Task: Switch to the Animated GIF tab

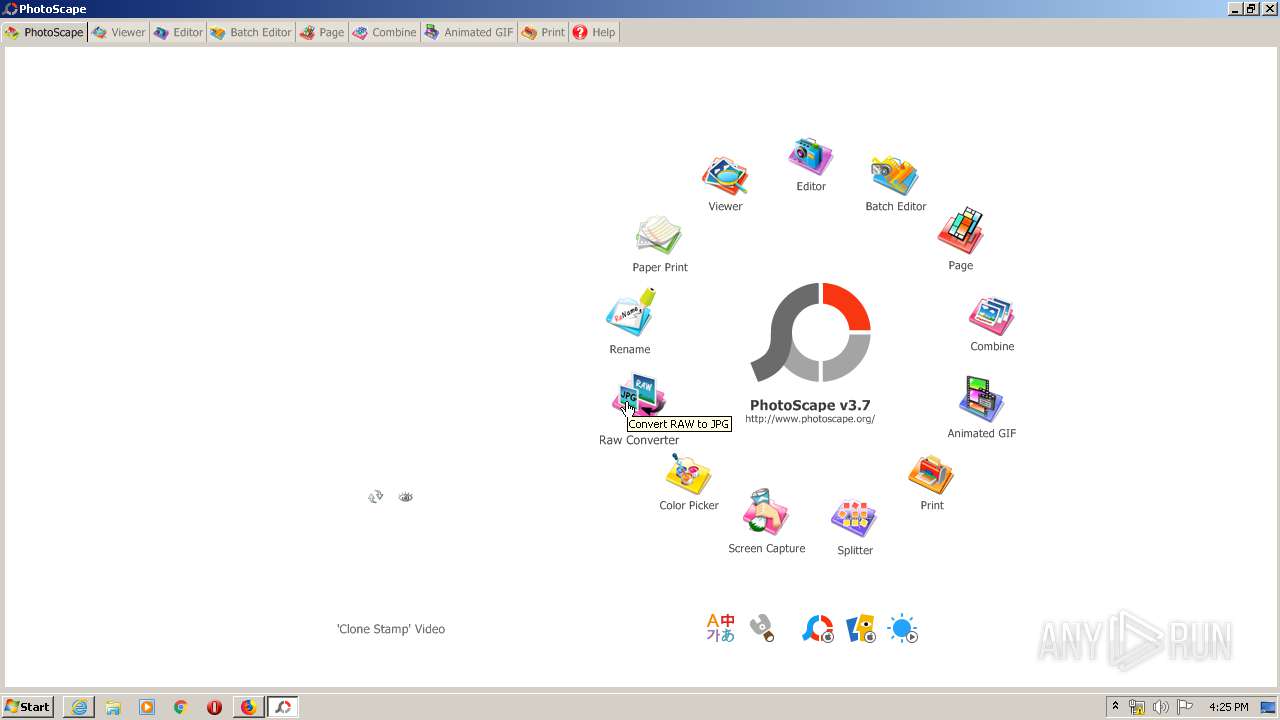Action: (469, 32)
